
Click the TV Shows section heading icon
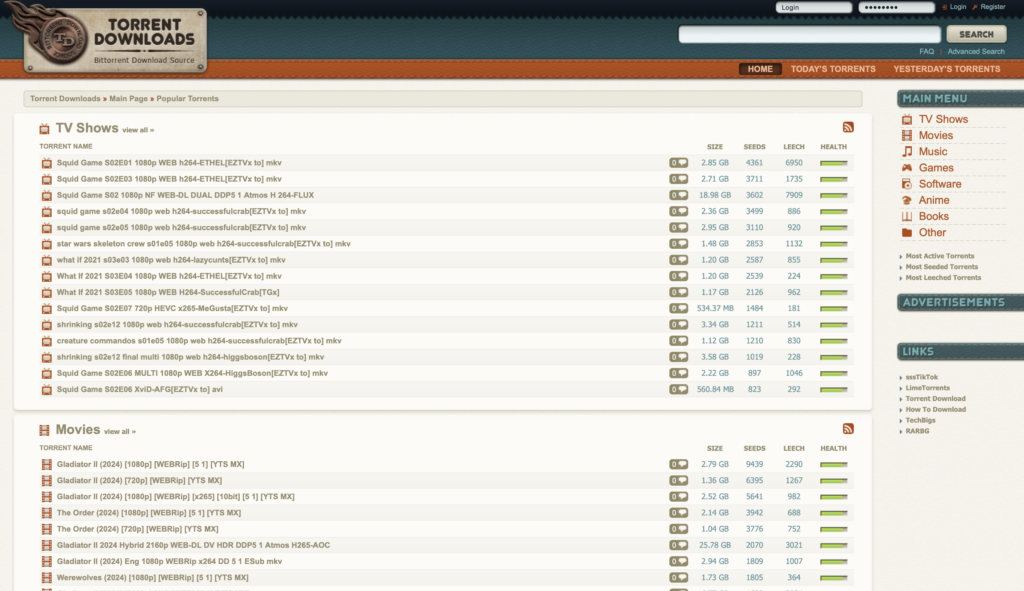(44, 129)
